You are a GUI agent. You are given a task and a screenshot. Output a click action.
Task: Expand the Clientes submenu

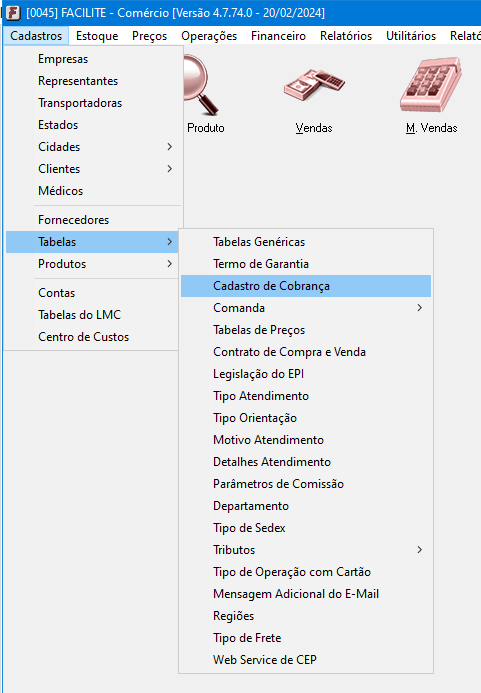[x=92, y=169]
